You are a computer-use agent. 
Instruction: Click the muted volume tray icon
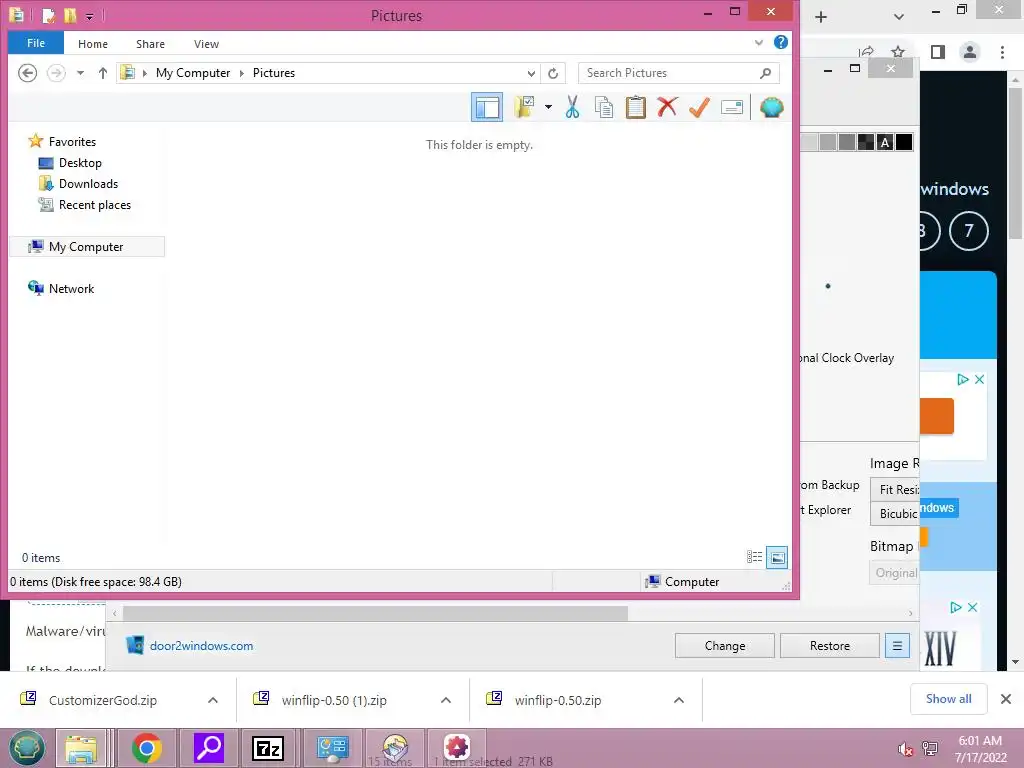905,749
